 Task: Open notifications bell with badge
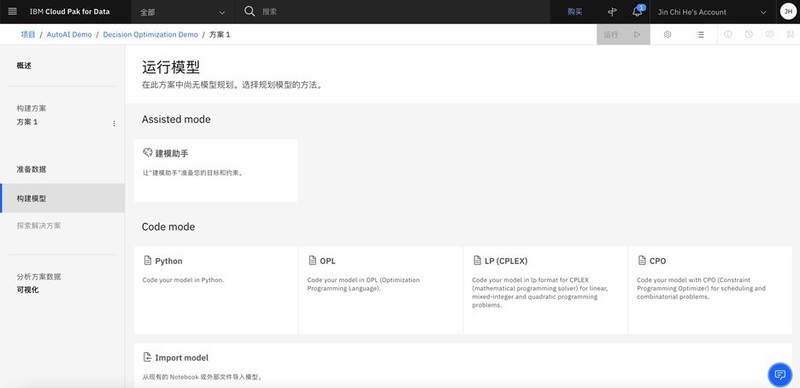tap(638, 11)
